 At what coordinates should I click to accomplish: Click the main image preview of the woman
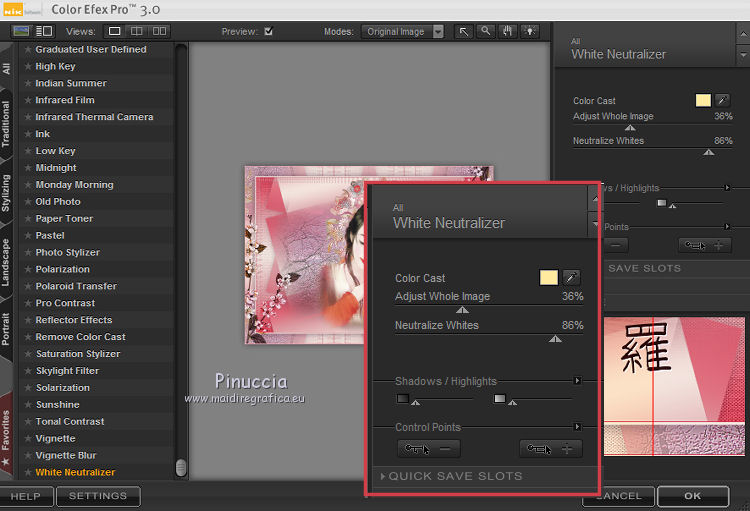305,255
